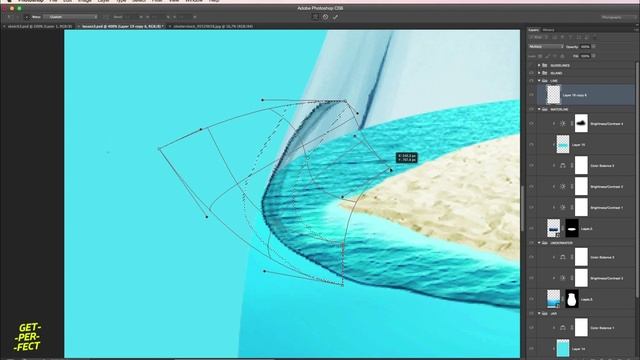This screenshot has width=640, height=360.
Task: Switch to the History panel tab
Action: pos(548,30)
